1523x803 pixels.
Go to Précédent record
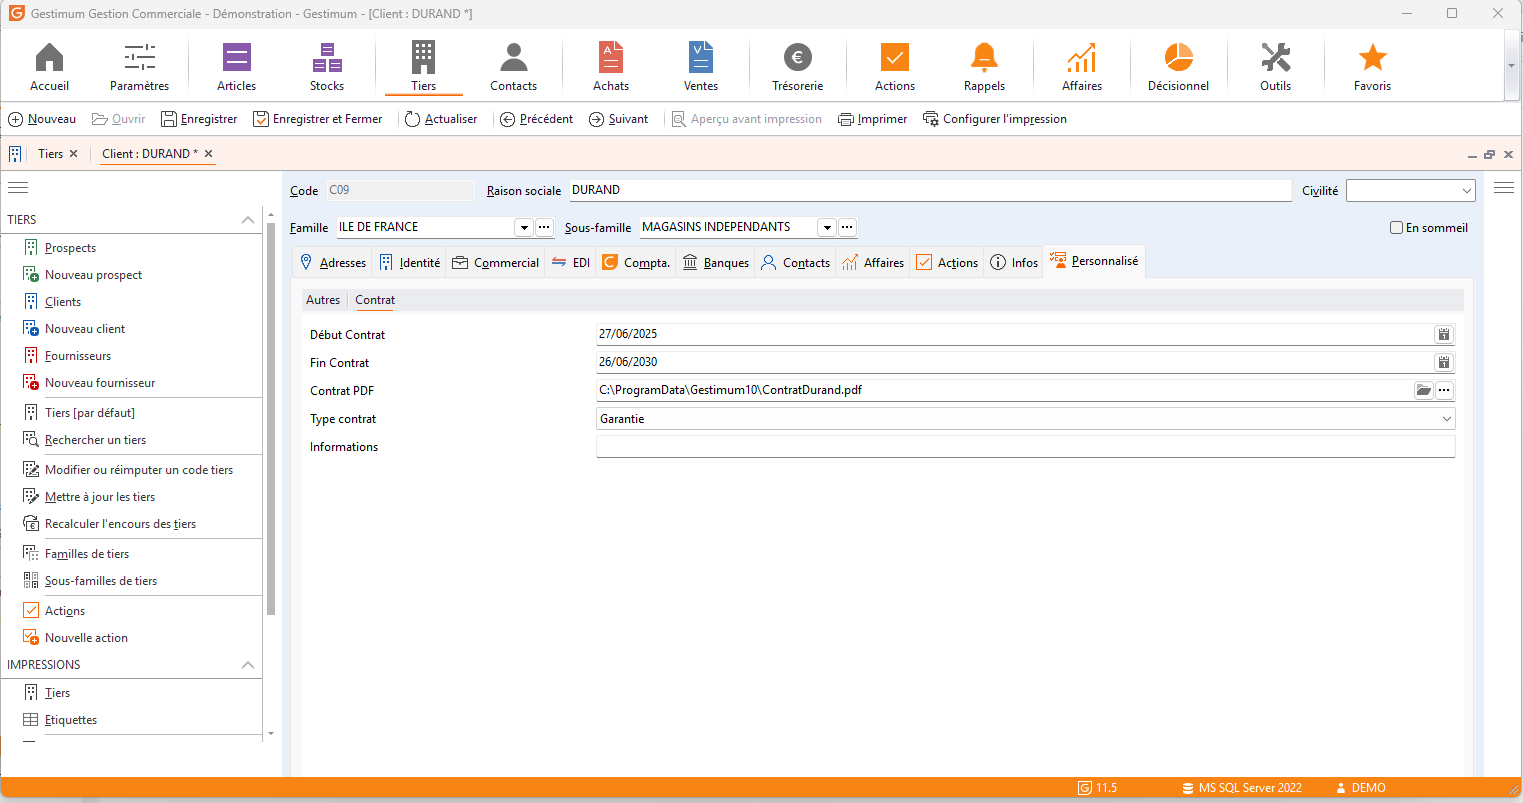537,119
